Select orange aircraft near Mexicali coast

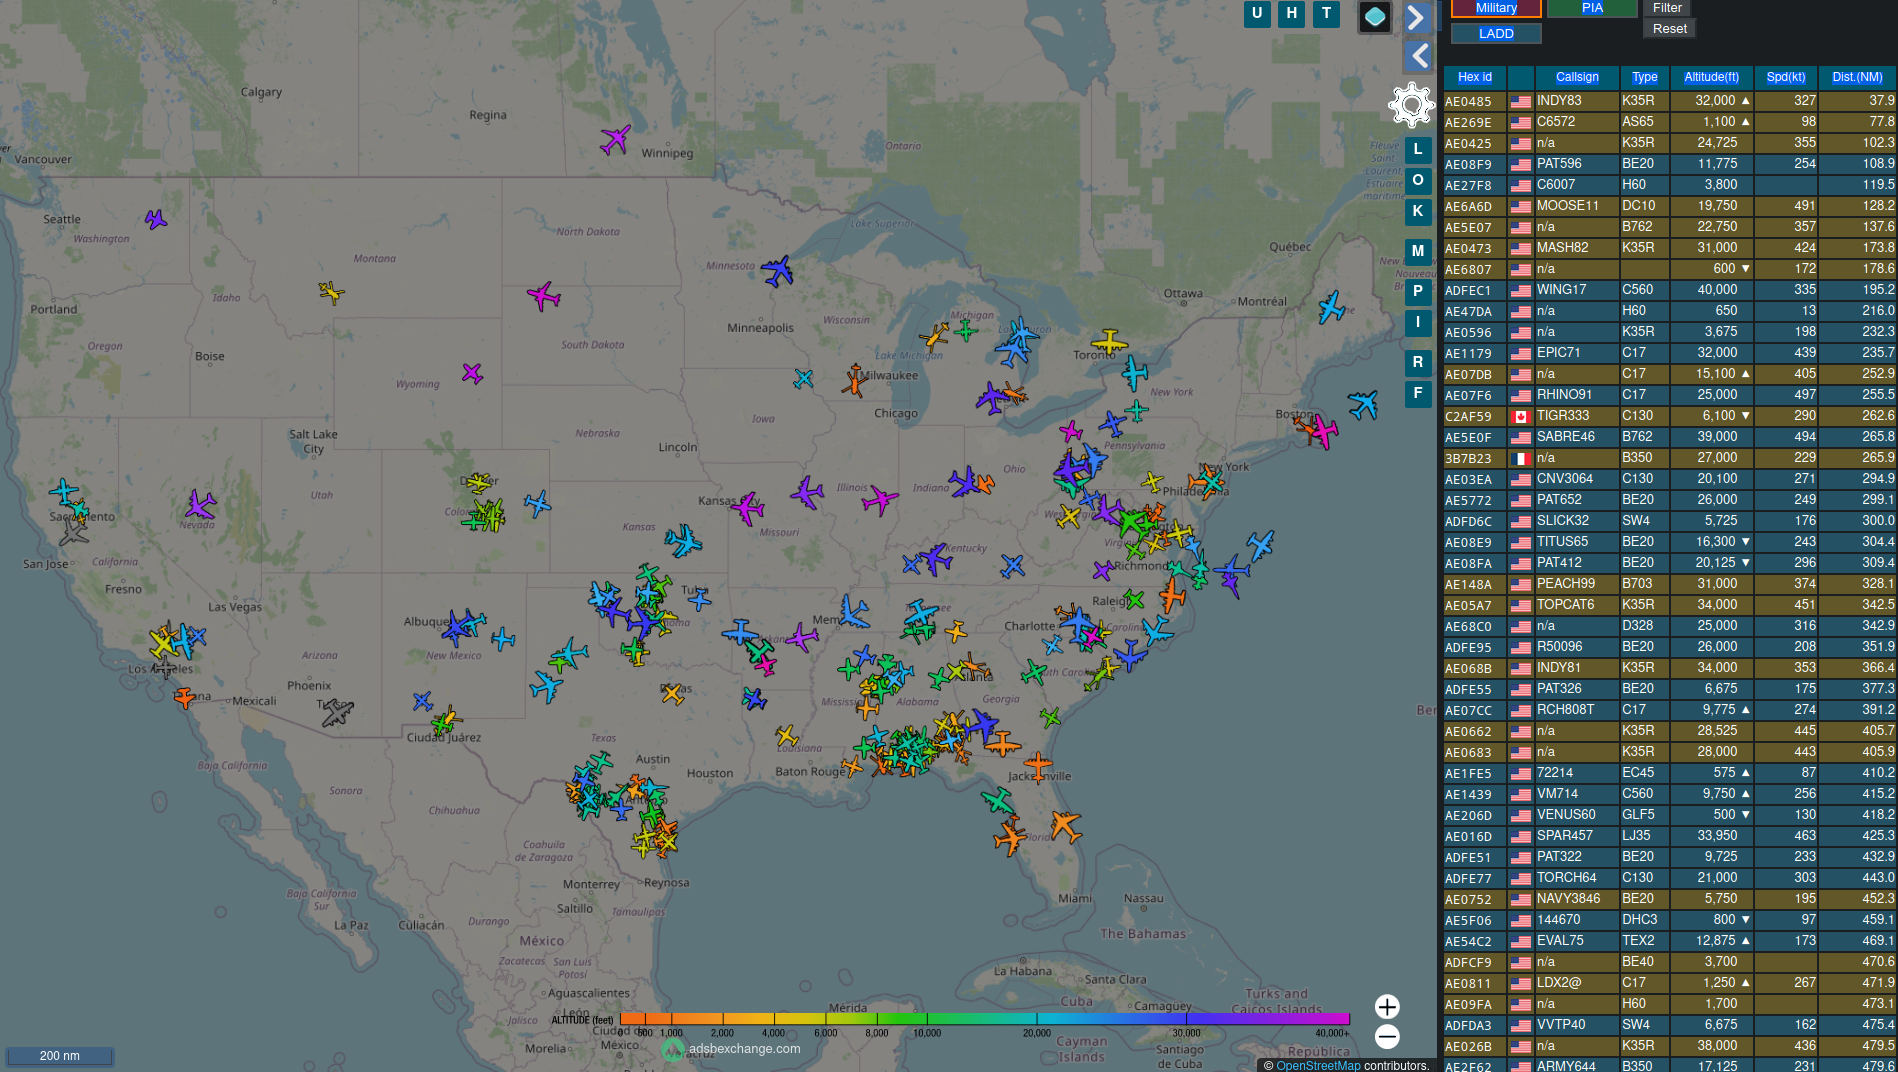pos(185,697)
